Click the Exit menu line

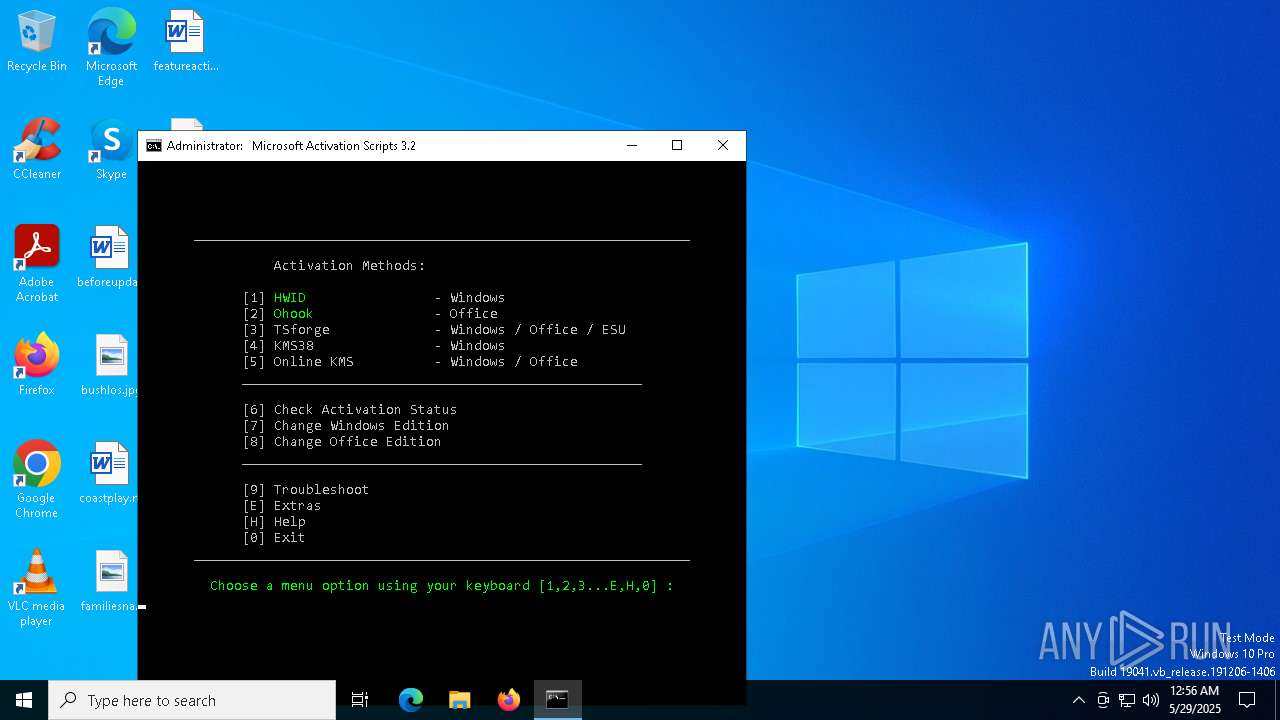pyautogui.click(x=274, y=538)
